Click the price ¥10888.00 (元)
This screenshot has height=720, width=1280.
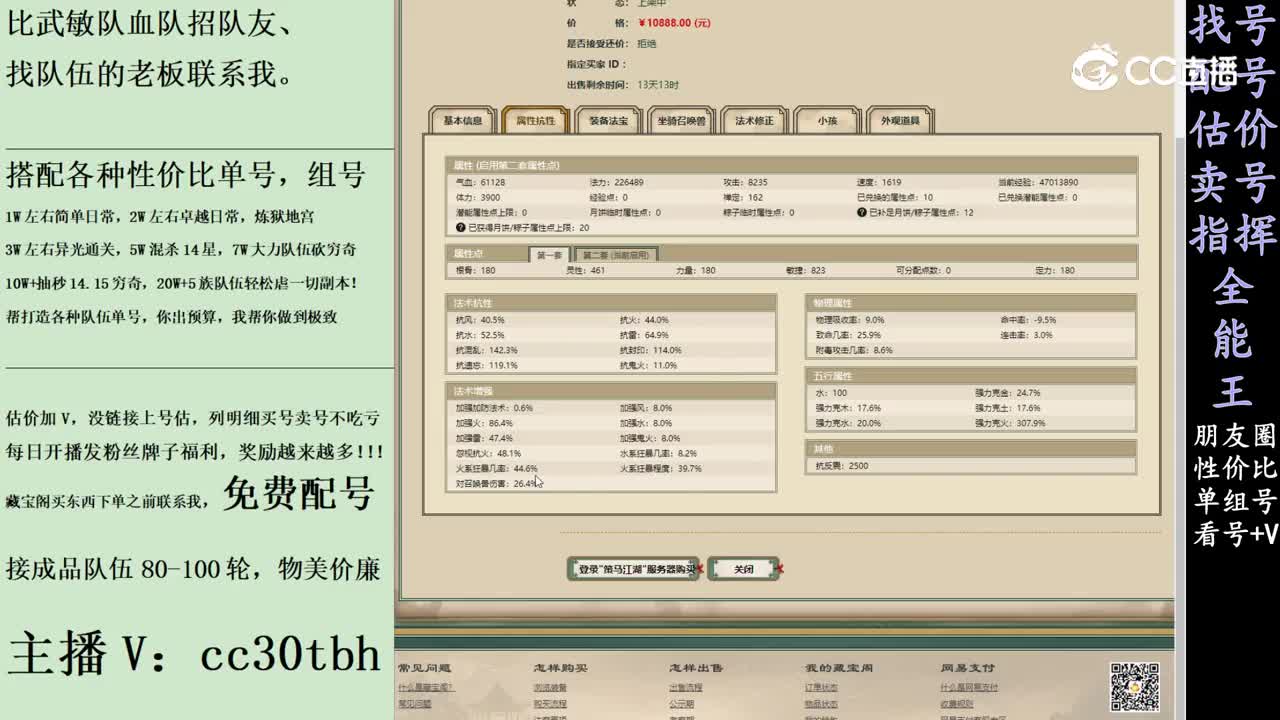click(673, 23)
